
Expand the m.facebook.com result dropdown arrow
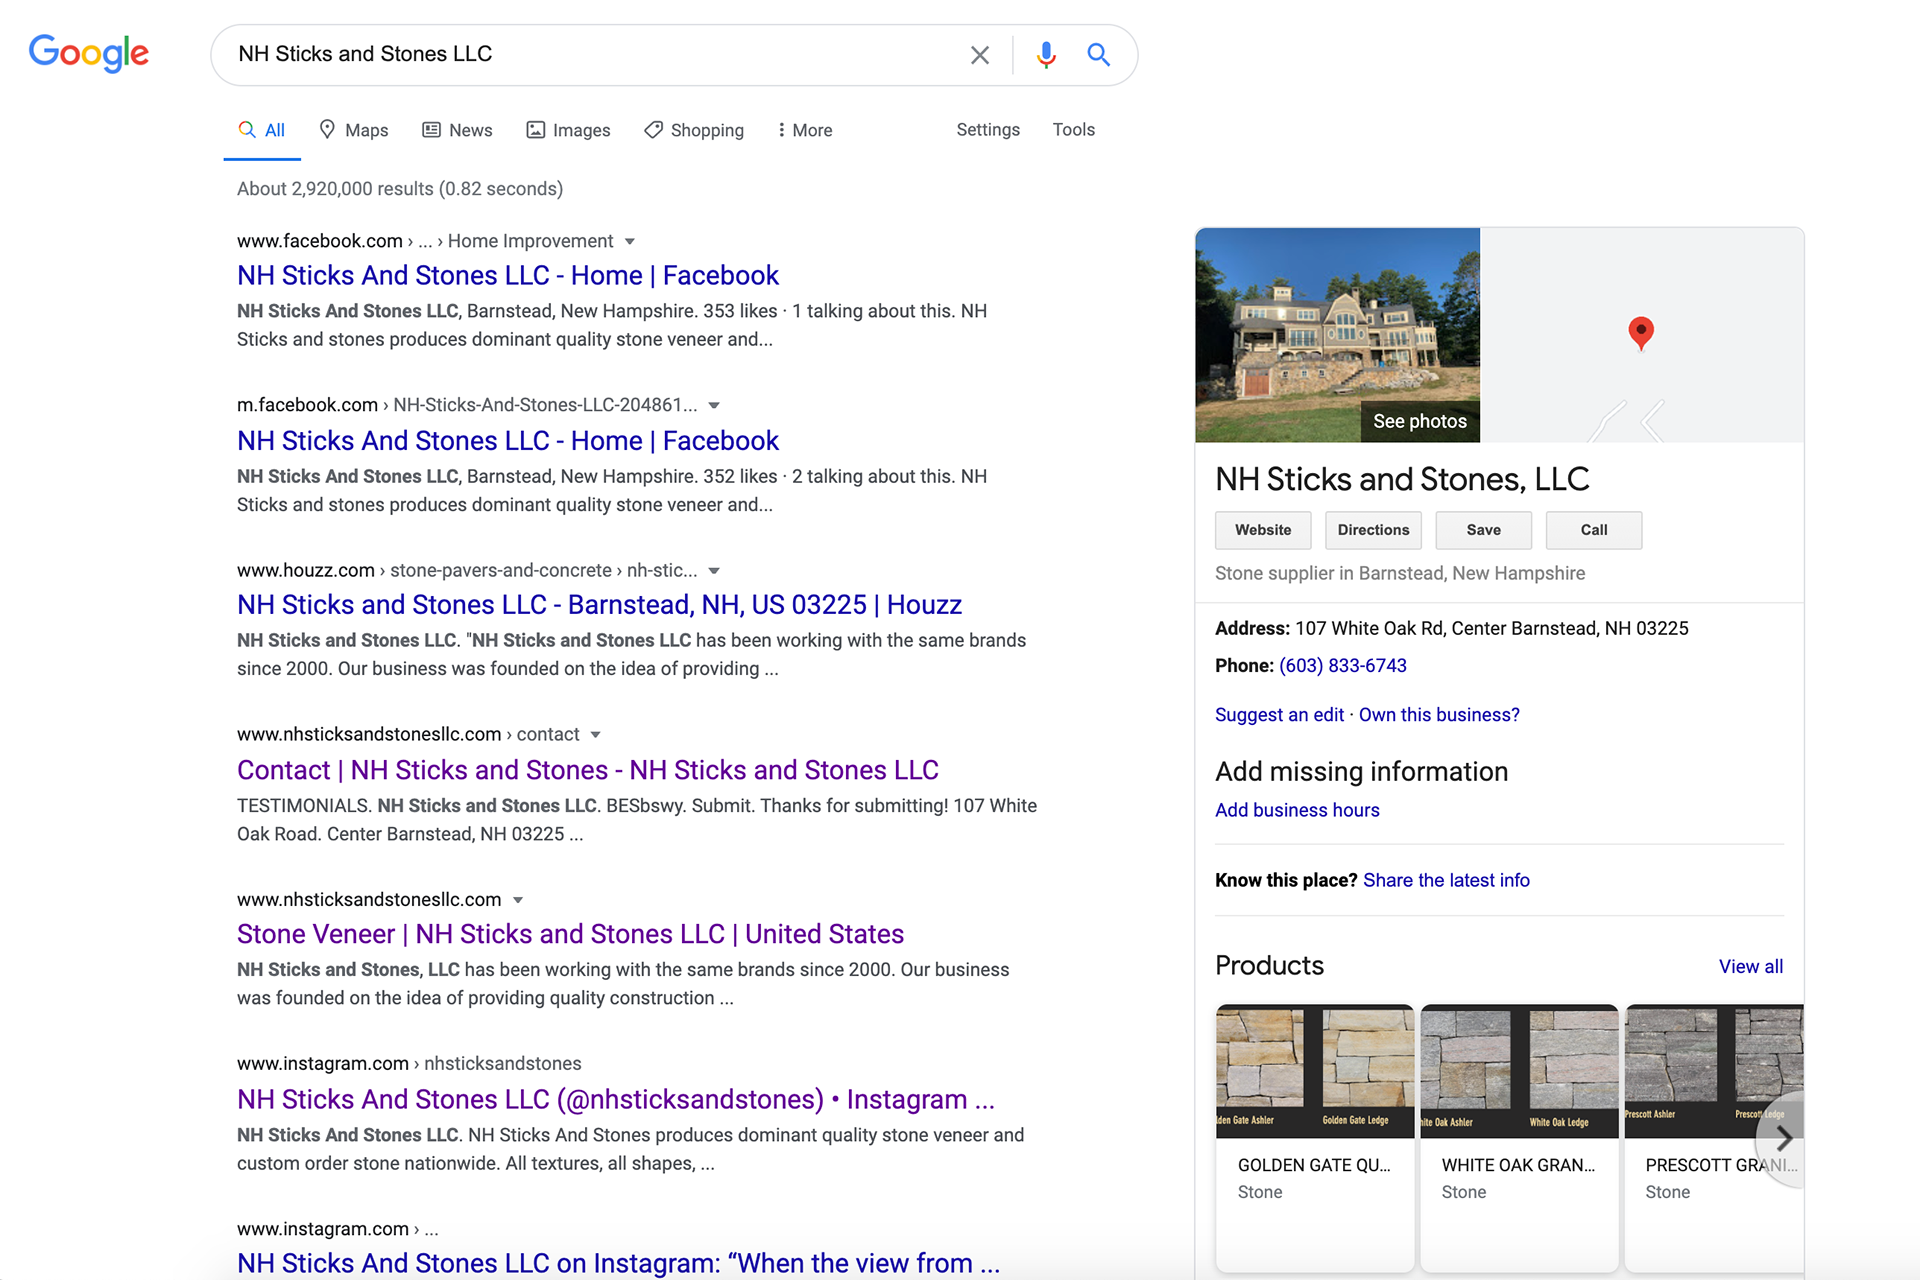714,406
